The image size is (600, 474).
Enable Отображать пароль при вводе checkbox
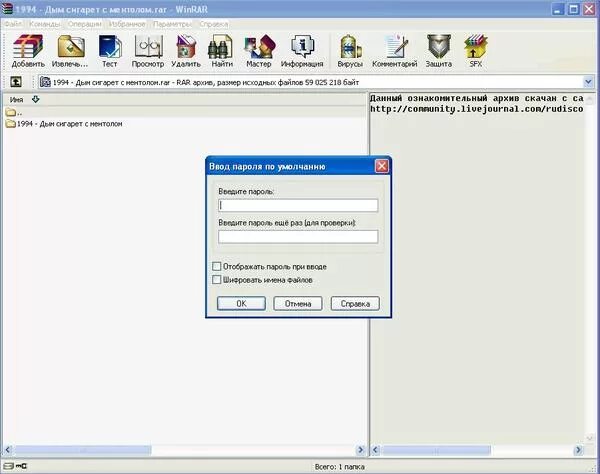[x=217, y=266]
